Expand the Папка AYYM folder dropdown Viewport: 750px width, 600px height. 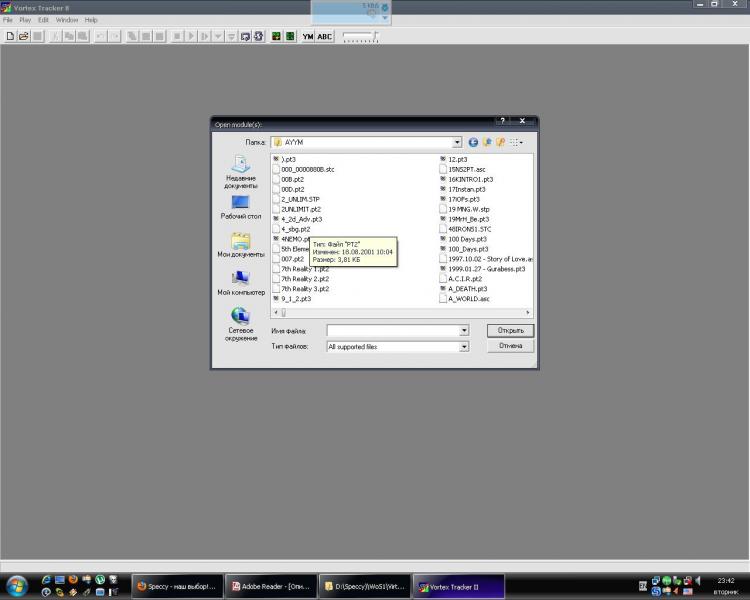point(457,143)
